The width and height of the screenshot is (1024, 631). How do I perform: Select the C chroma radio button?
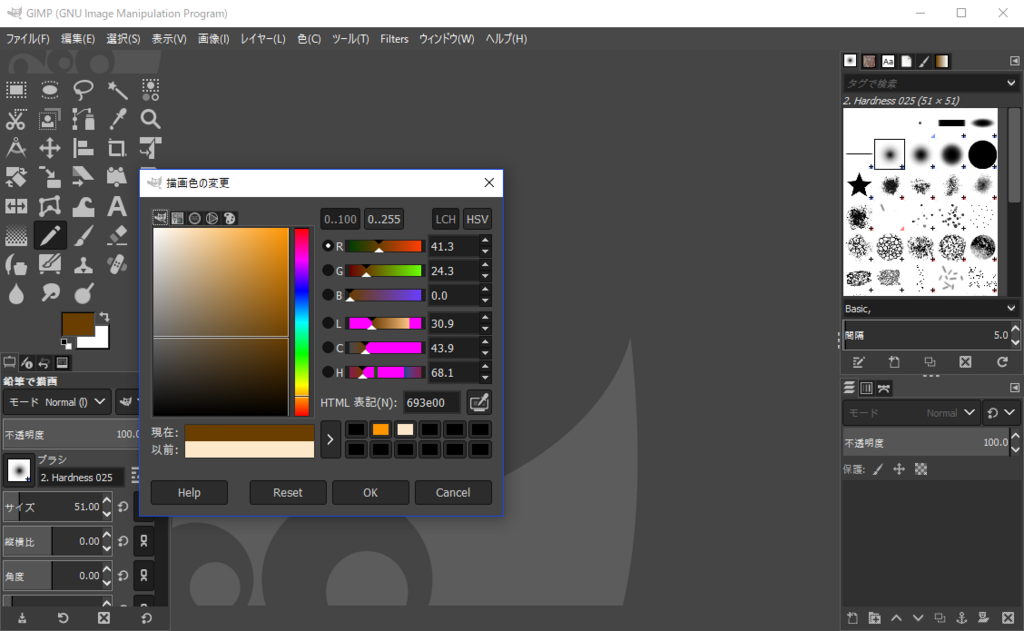point(328,348)
